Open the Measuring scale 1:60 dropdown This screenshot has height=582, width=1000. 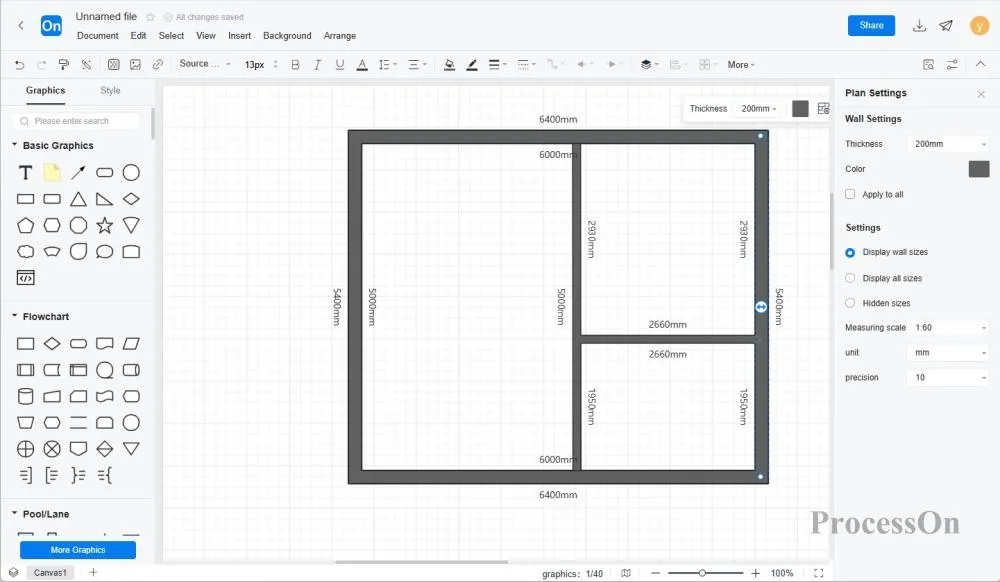pos(948,328)
